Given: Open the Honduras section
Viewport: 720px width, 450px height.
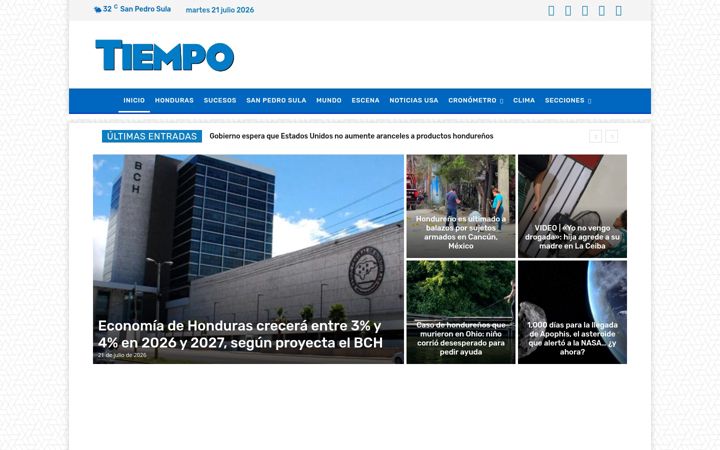Looking at the screenshot, I should tap(174, 101).
